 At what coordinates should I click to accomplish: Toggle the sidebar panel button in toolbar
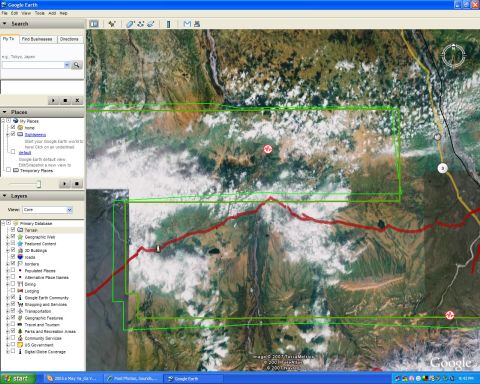click(x=94, y=24)
